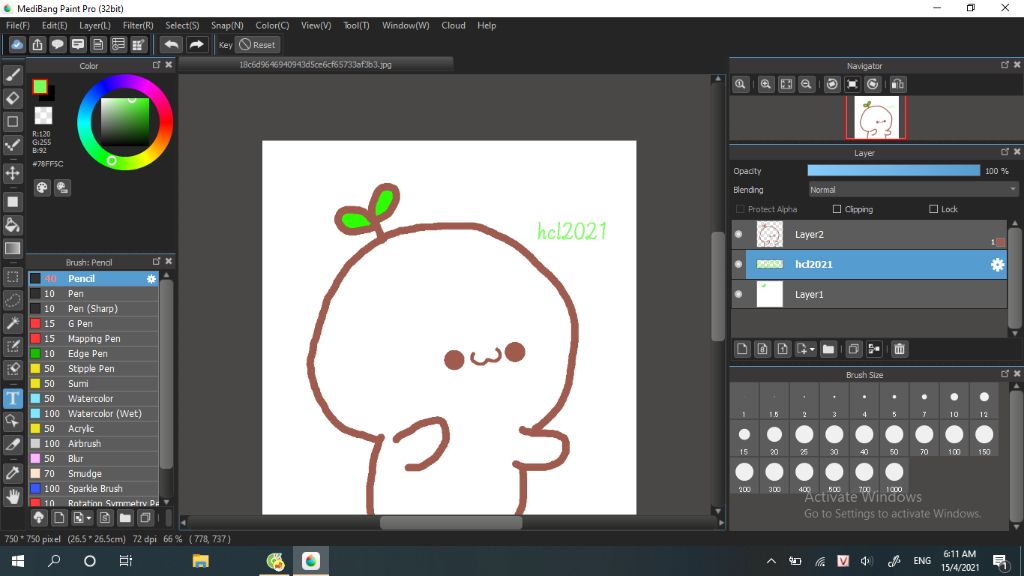Tick the Protect Alpha checkbox
Image resolution: width=1024 pixels, height=576 pixels.
coord(740,209)
